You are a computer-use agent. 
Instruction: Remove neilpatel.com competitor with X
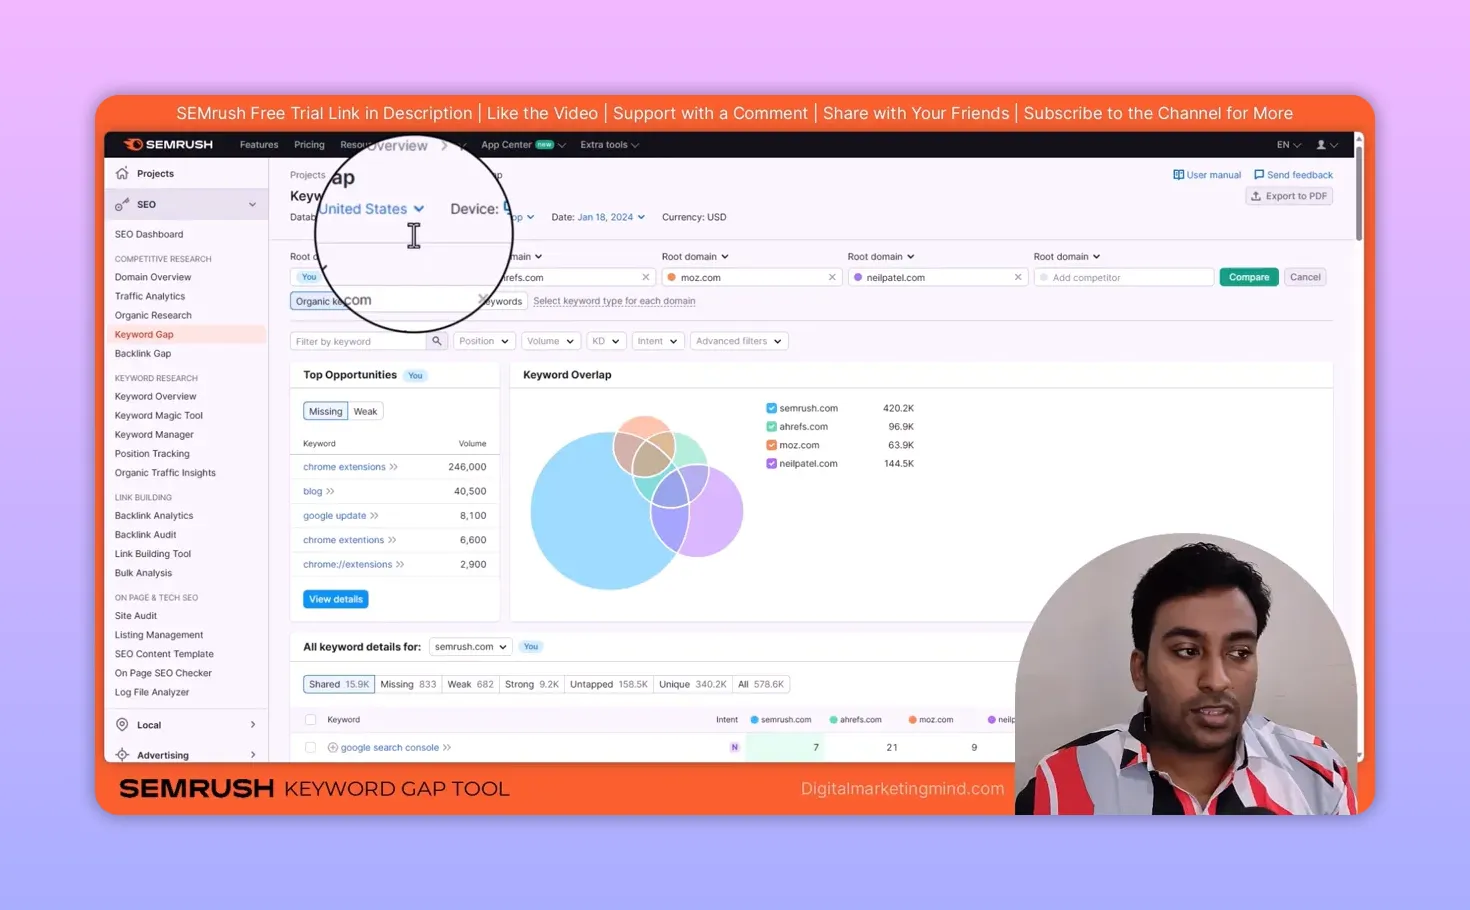point(1018,277)
